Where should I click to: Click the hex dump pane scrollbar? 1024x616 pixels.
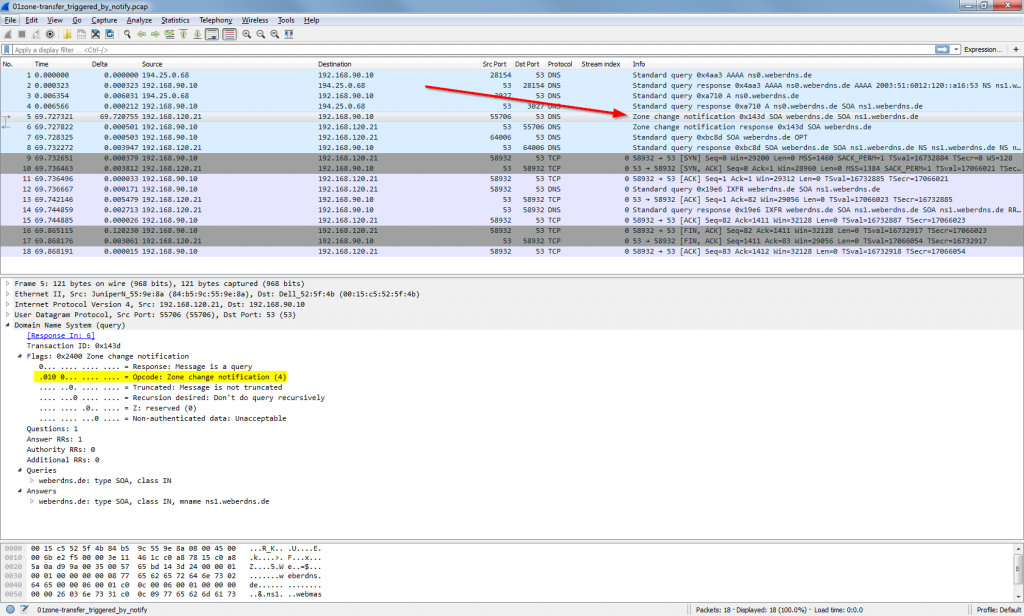coord(1017,570)
